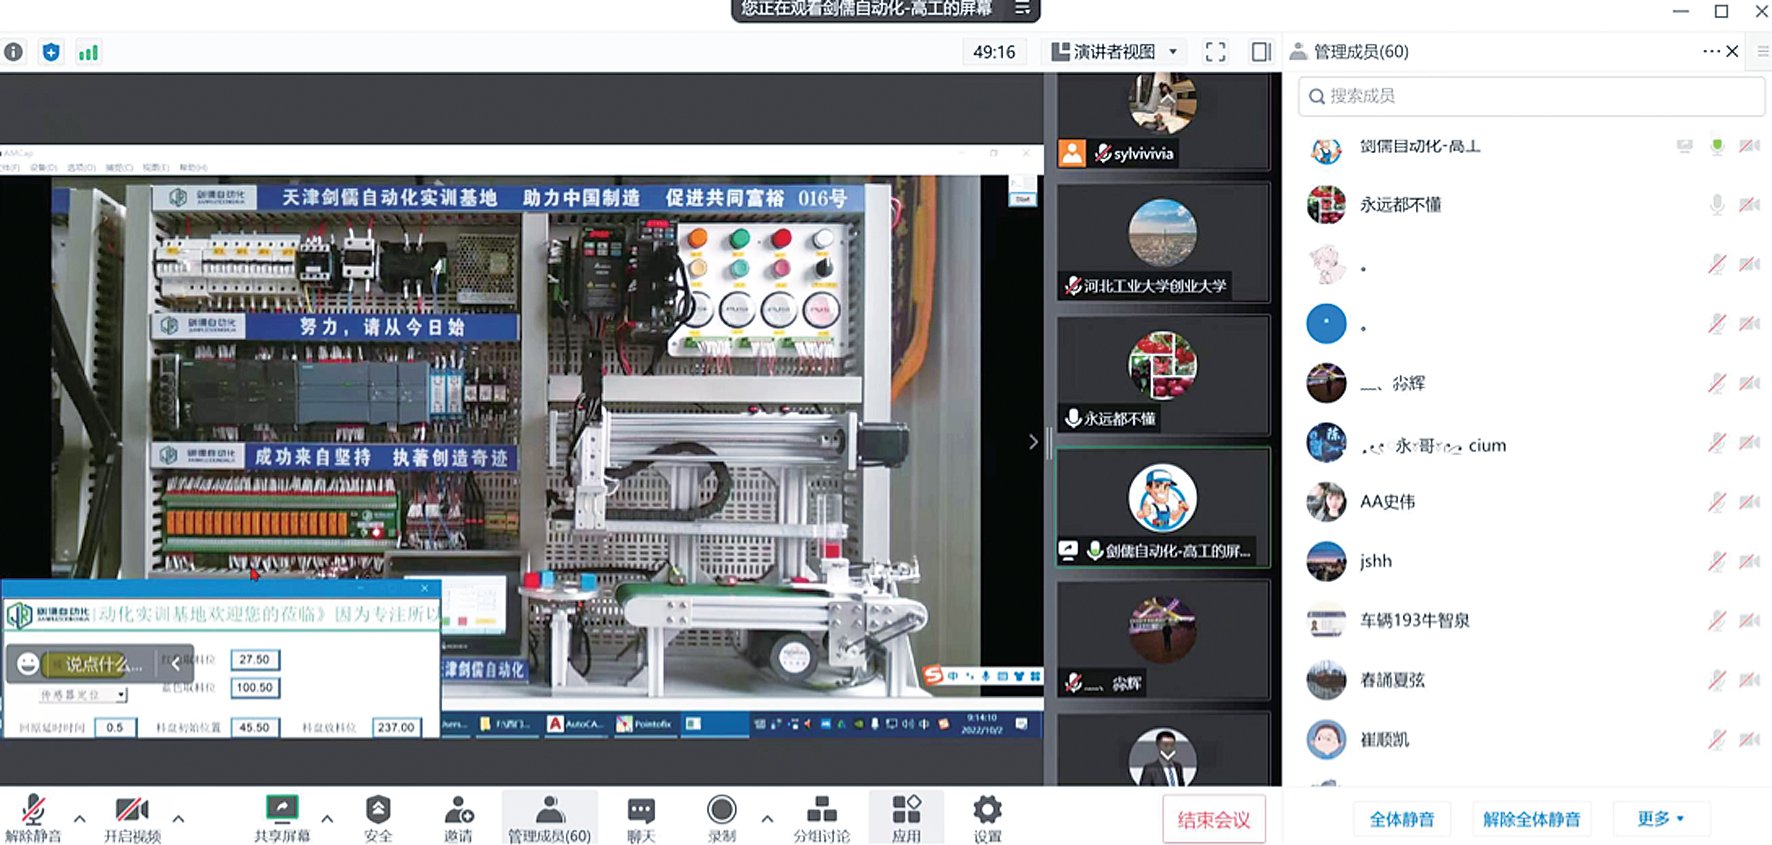Expand recording options arrow beside 录制
This screenshot has width=1772, height=845.
(x=767, y=818)
